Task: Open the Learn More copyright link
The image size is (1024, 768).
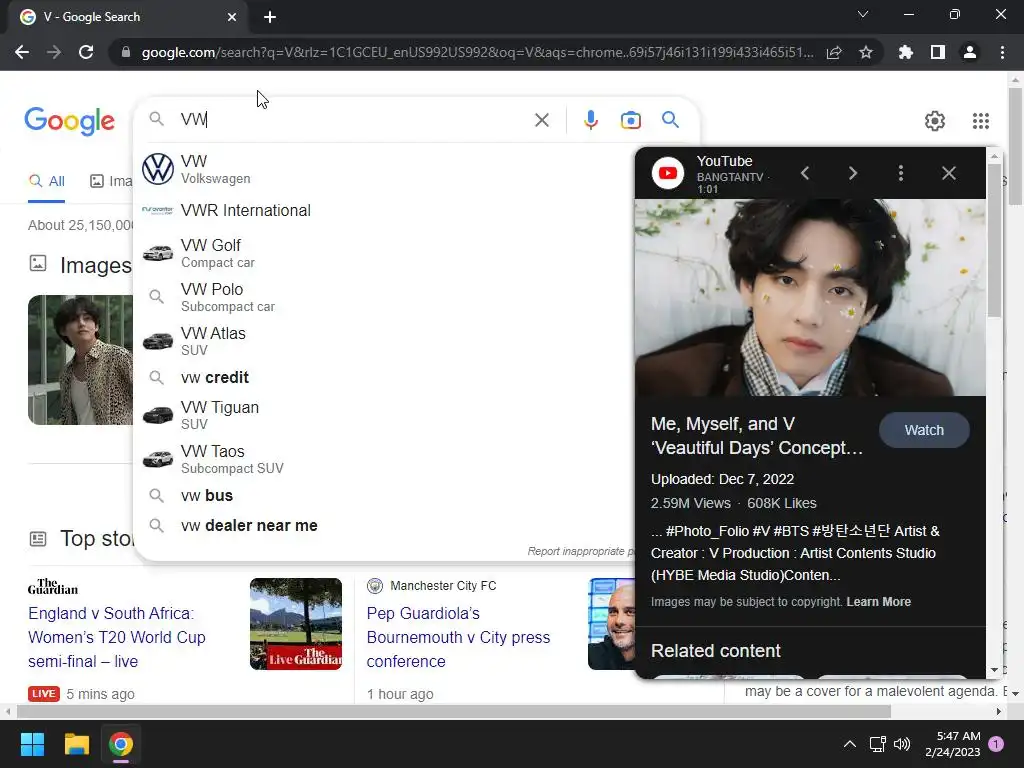Action: tap(878, 602)
